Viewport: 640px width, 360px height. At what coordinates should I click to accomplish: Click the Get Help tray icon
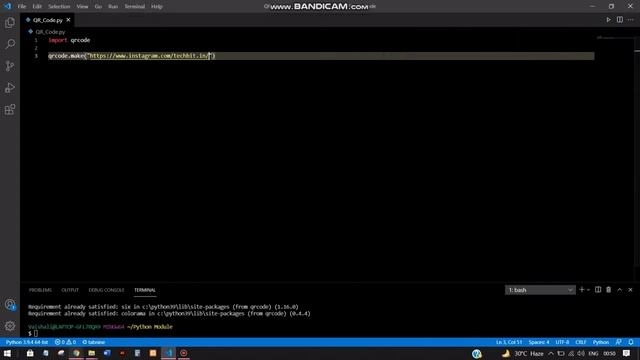pos(477,353)
